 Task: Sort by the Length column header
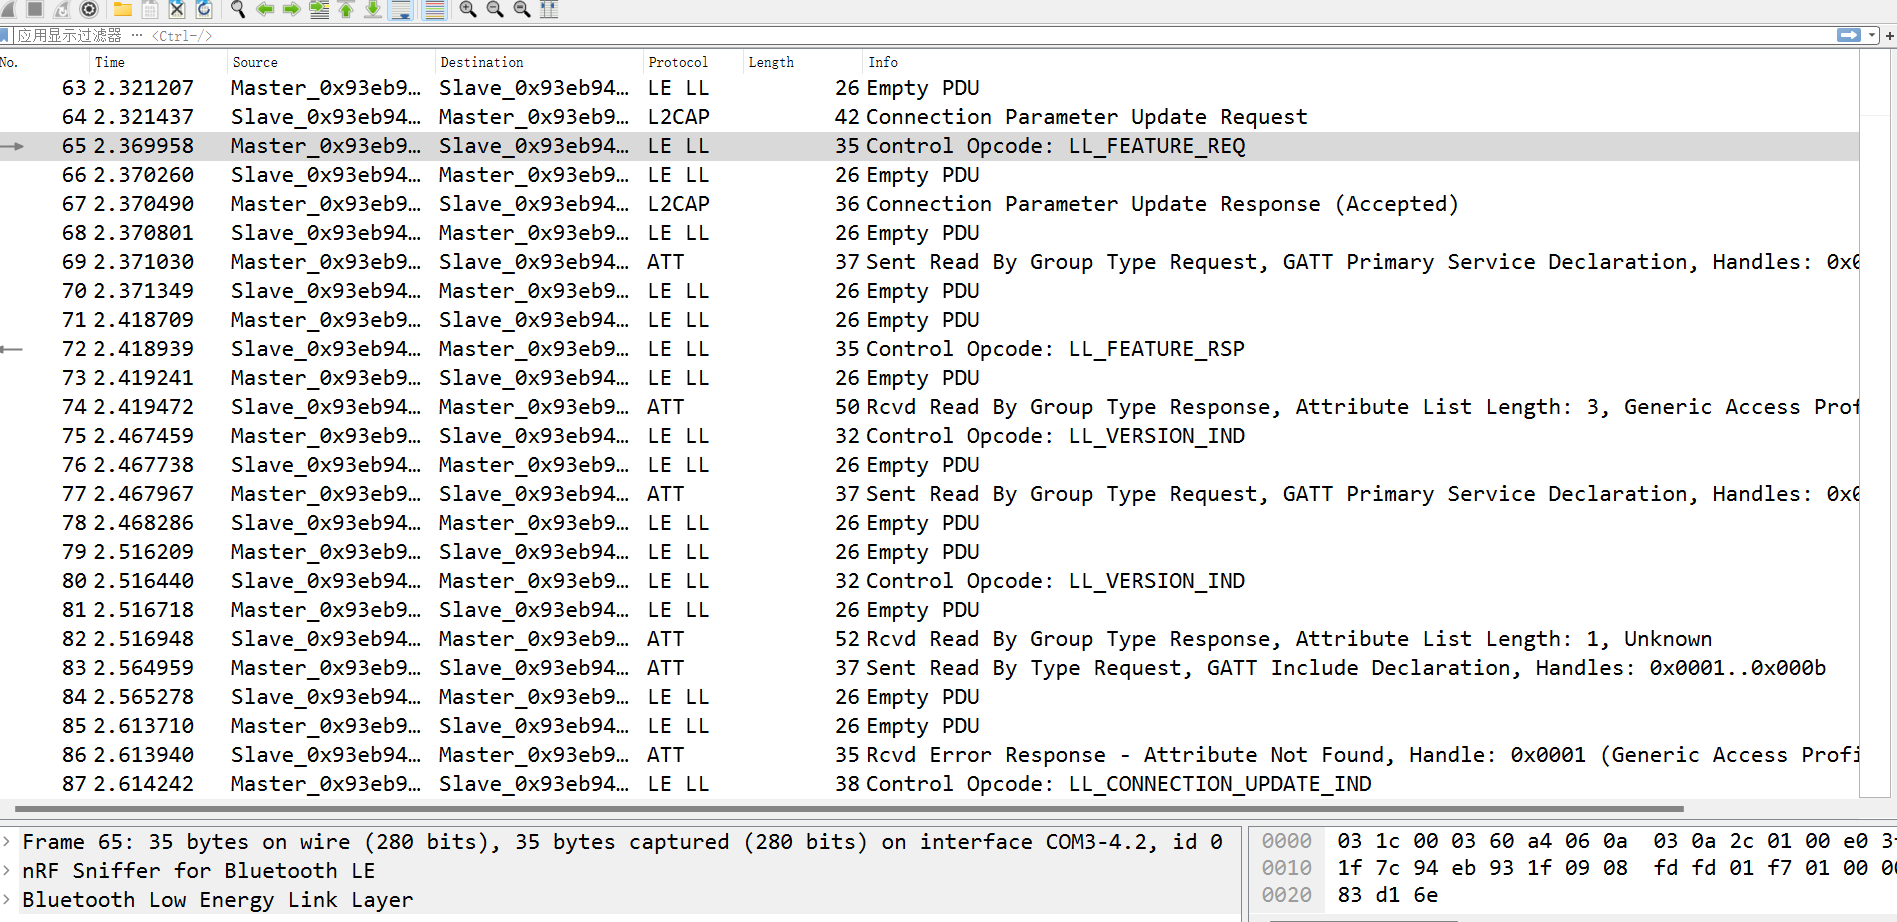803,62
